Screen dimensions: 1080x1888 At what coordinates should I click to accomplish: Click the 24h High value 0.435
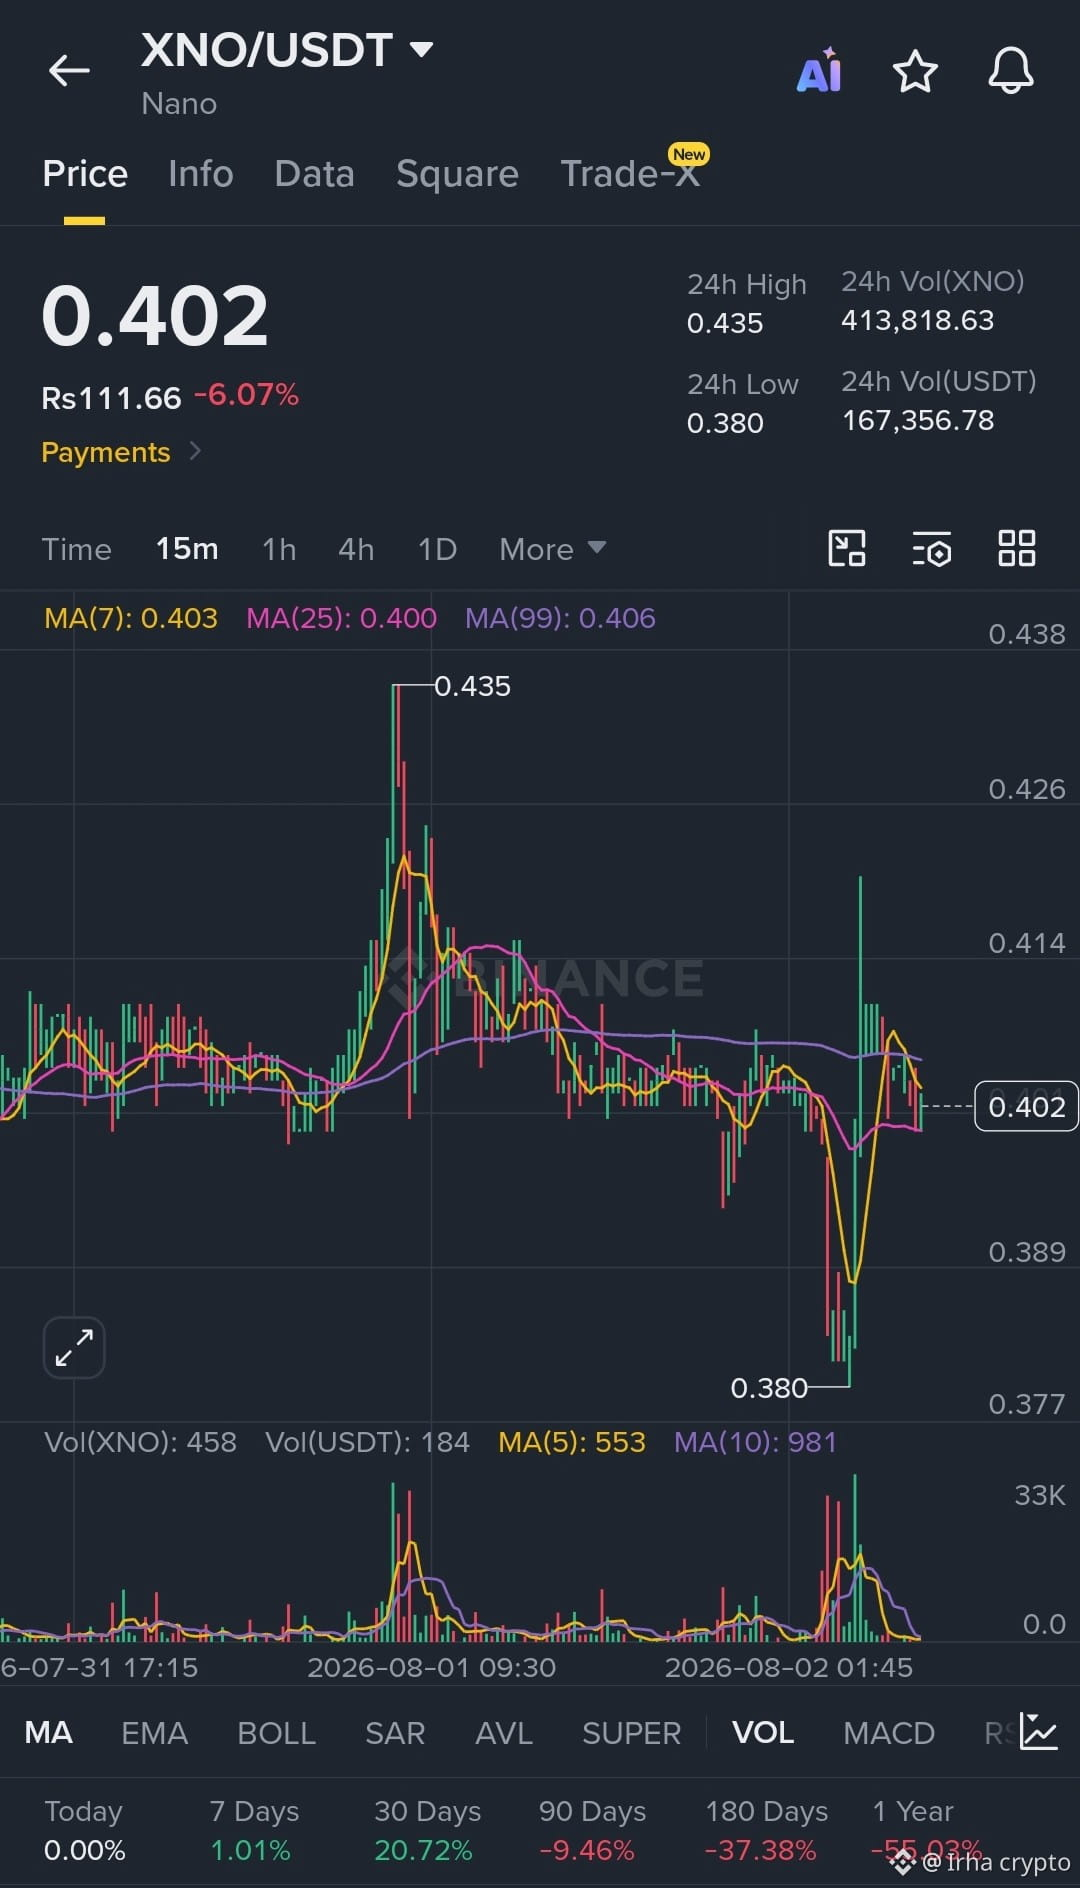coord(725,323)
